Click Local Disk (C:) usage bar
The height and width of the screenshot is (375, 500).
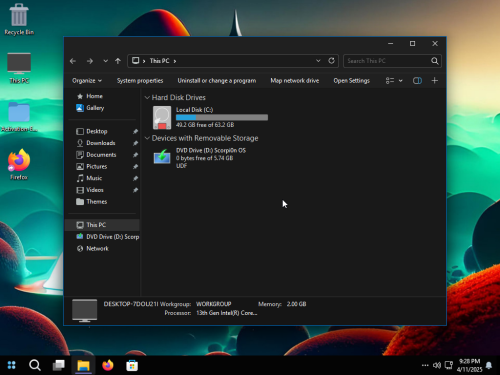tap(222, 117)
